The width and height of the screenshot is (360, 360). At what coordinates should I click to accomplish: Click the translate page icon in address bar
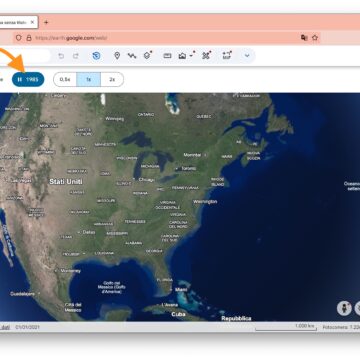tap(304, 38)
